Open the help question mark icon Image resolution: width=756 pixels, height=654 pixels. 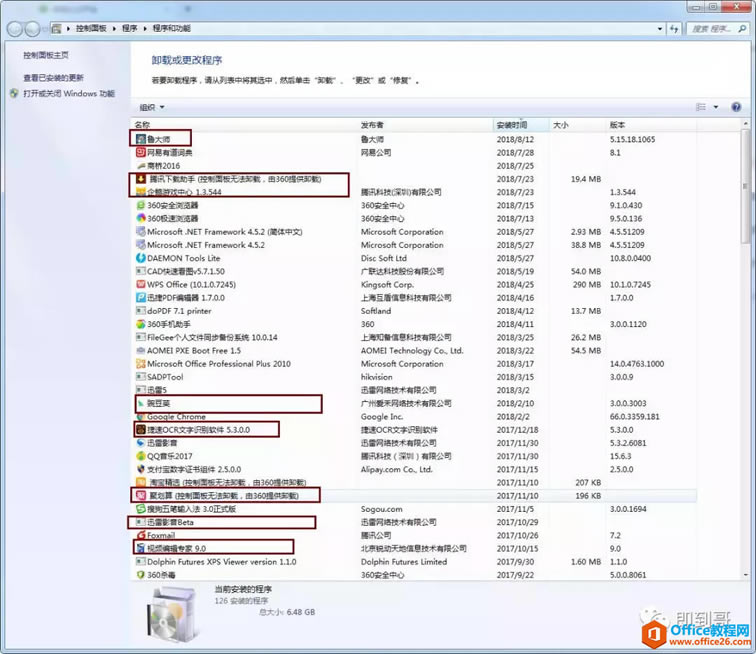coord(736,107)
